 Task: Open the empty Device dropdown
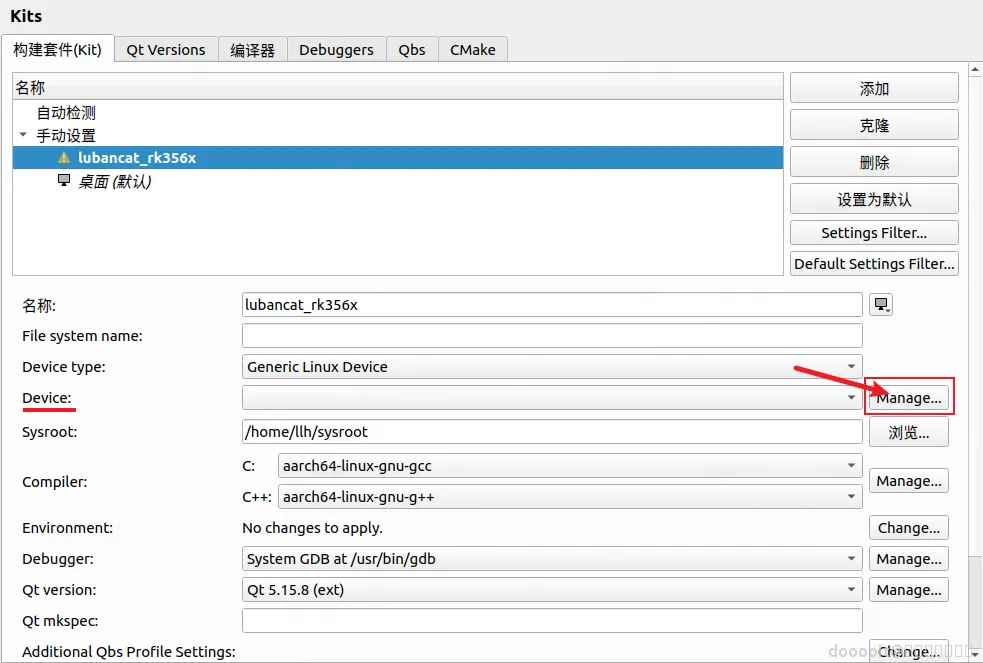[552, 397]
